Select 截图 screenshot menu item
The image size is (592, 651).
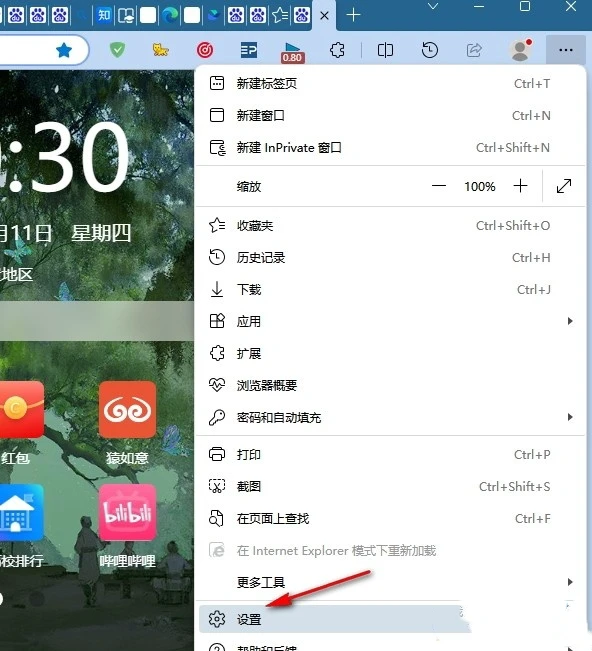tap(389, 487)
